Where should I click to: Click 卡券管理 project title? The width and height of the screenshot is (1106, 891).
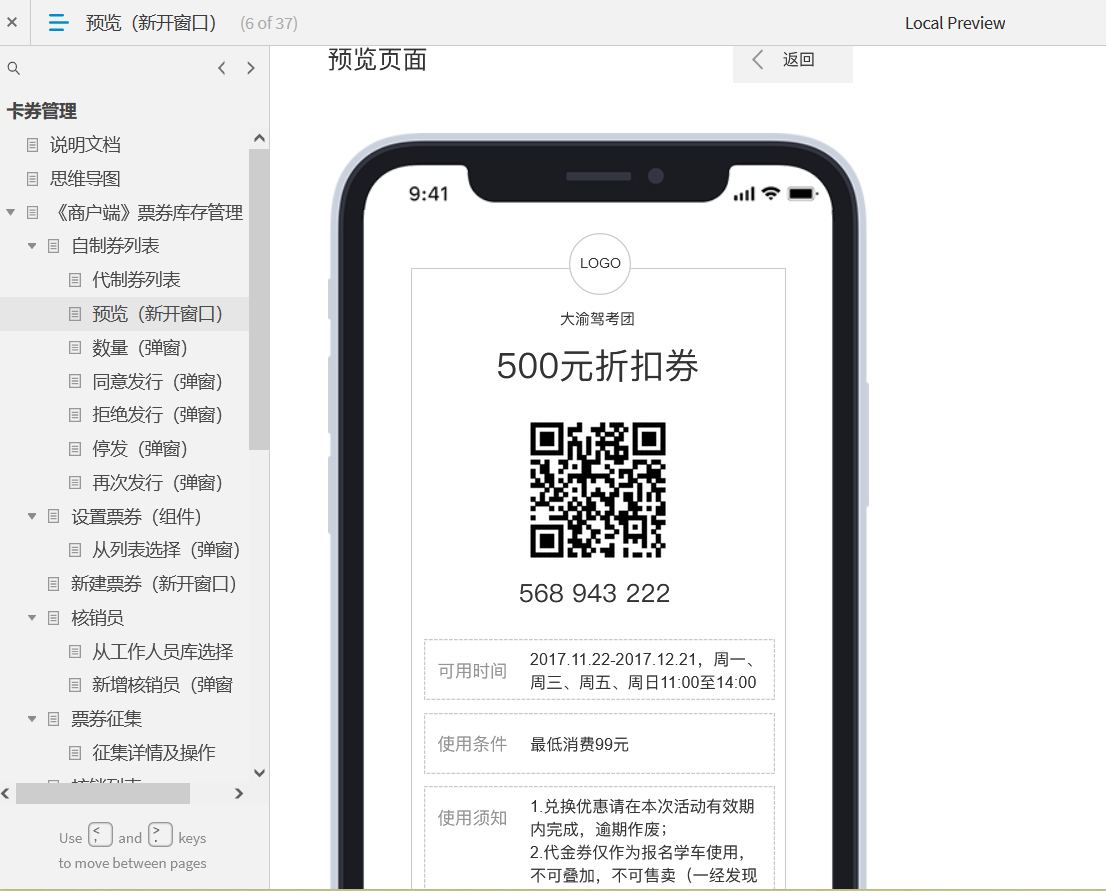(42, 111)
